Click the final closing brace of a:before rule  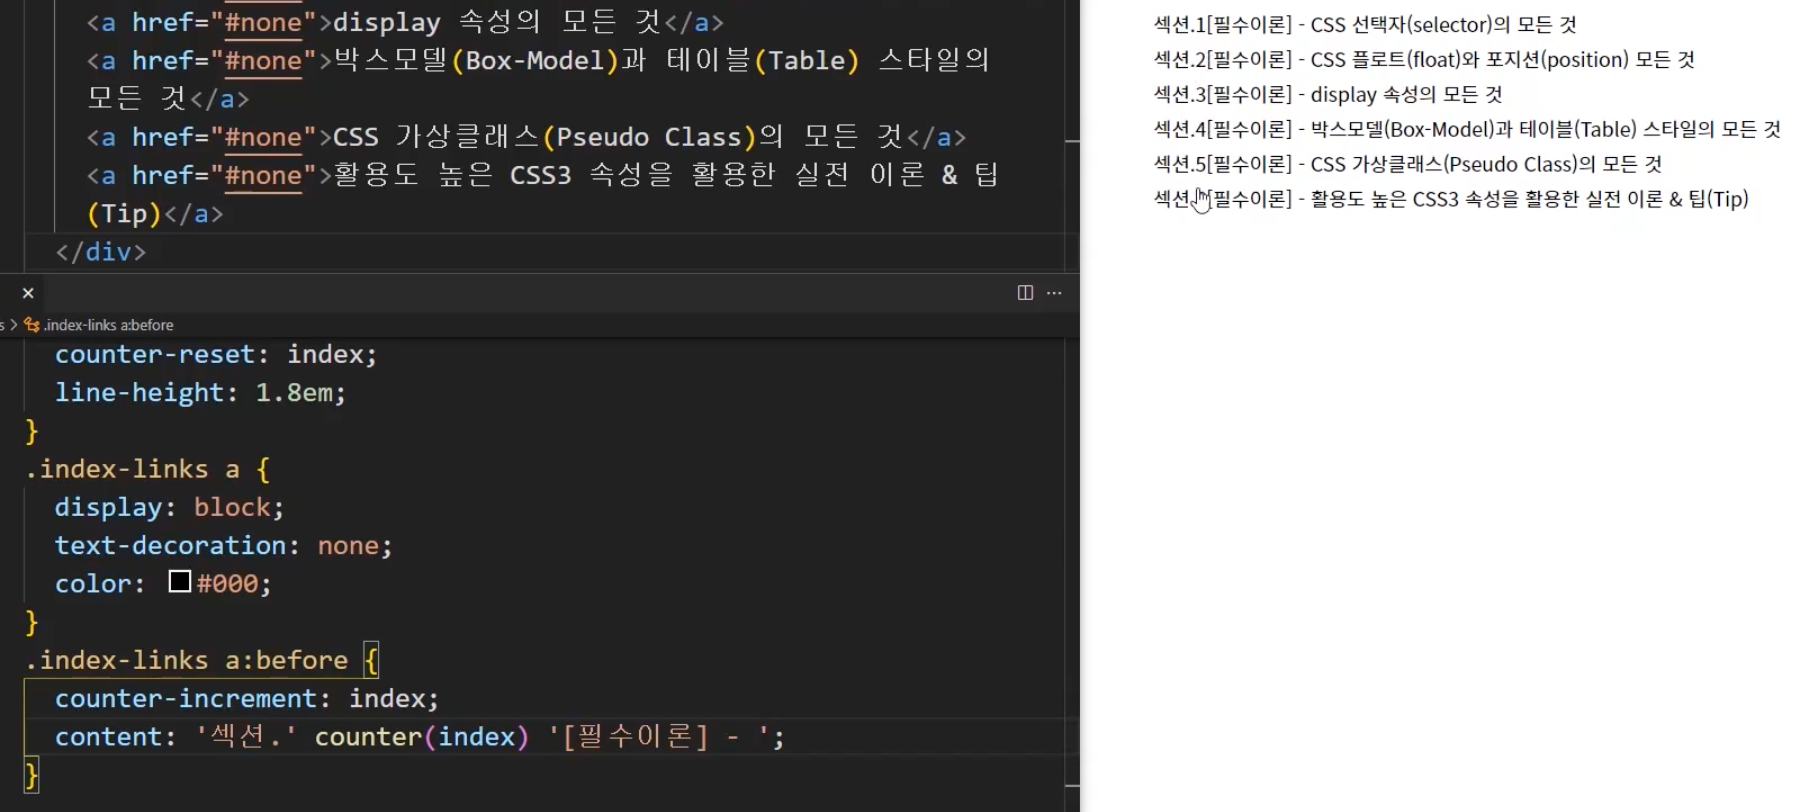click(x=31, y=775)
